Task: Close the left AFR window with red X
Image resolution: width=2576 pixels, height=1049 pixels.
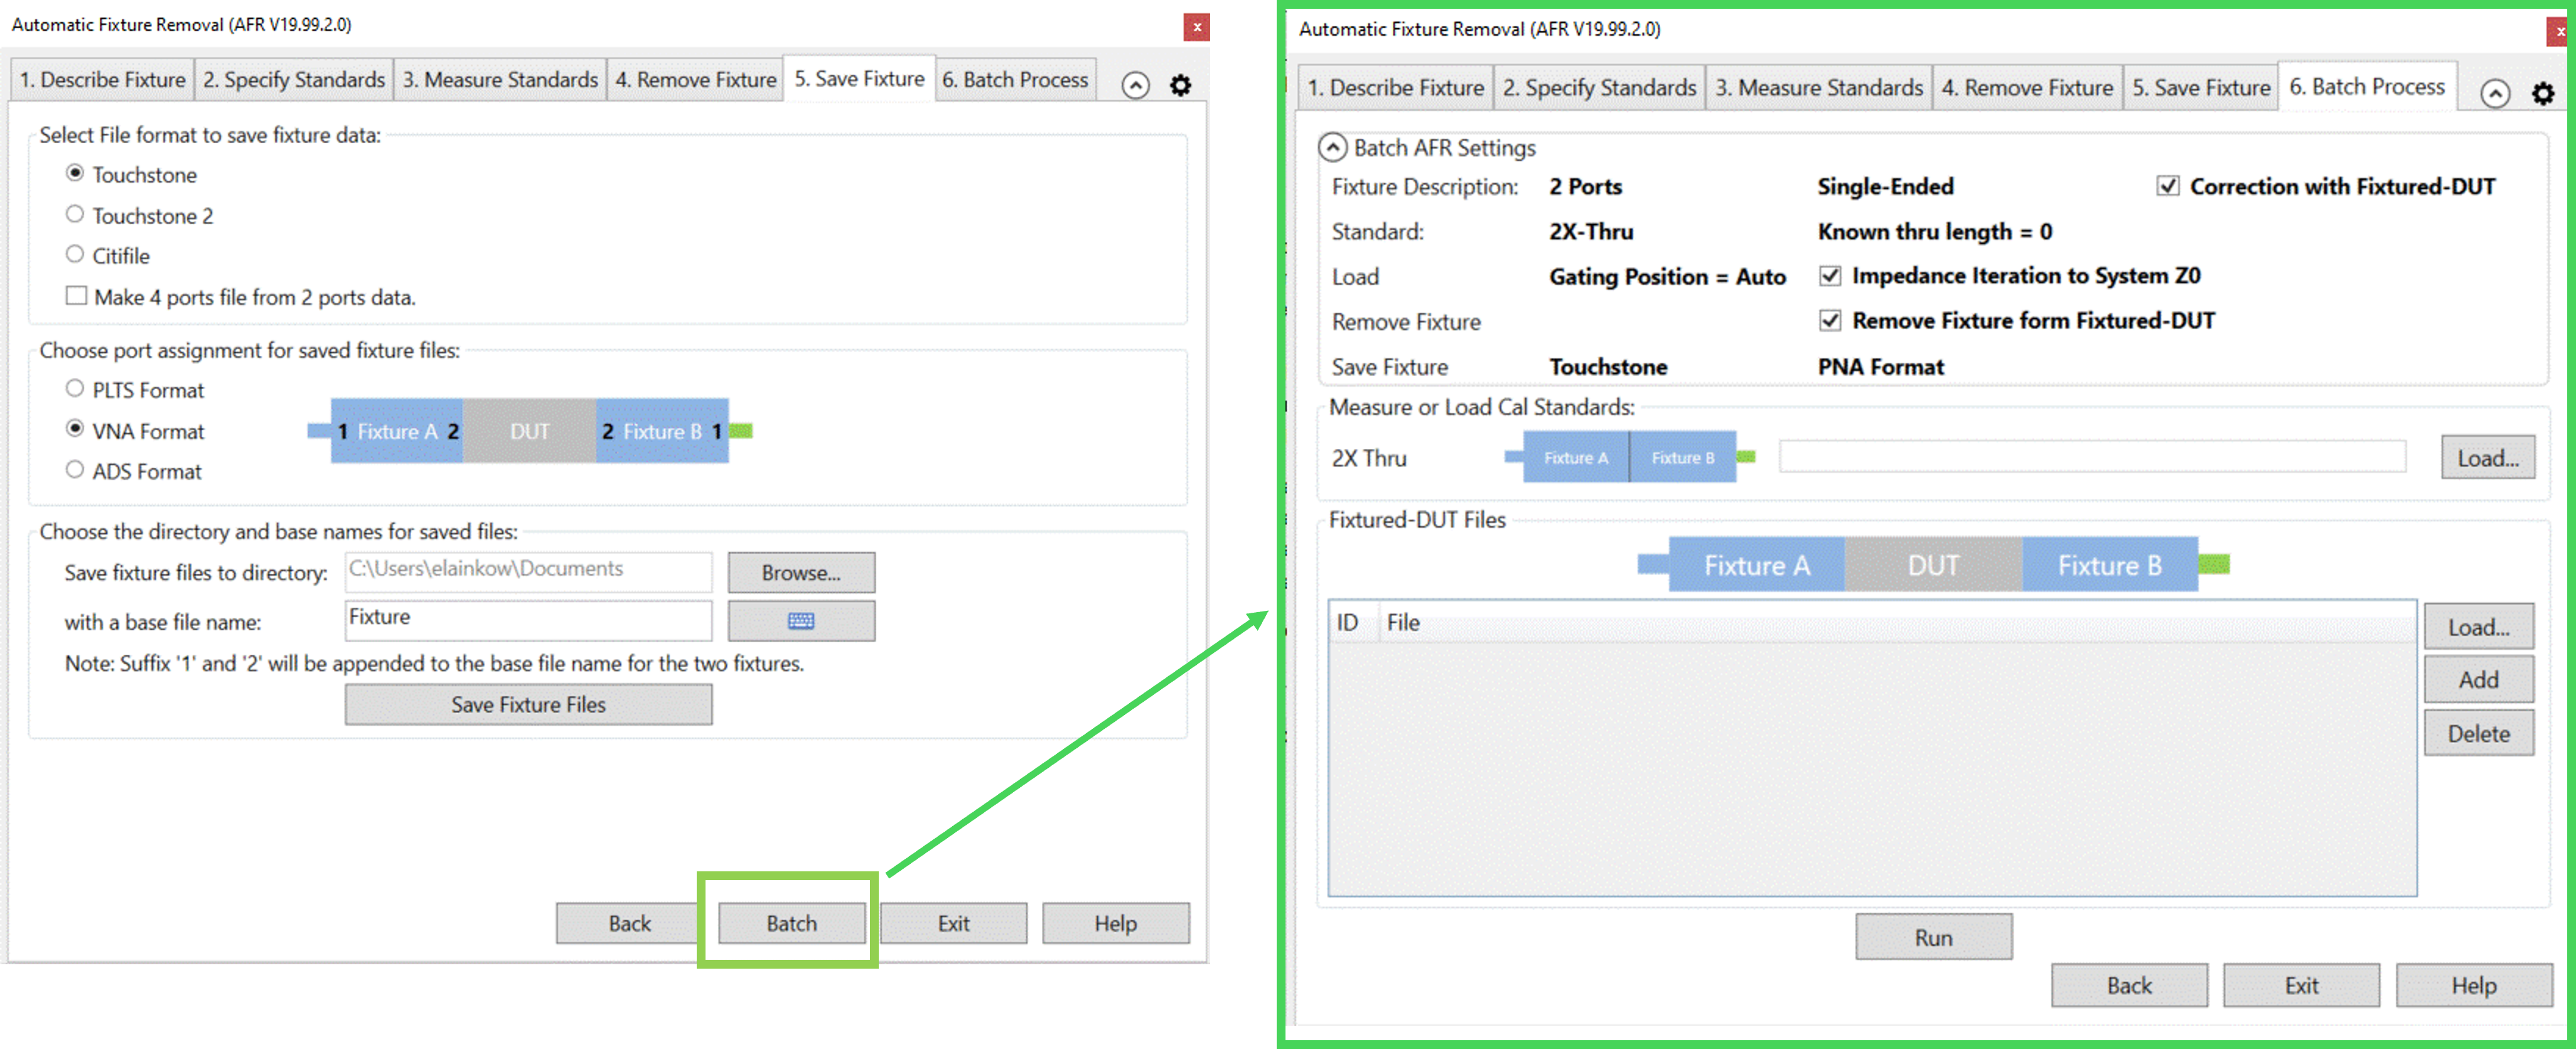Action: pos(1196,27)
